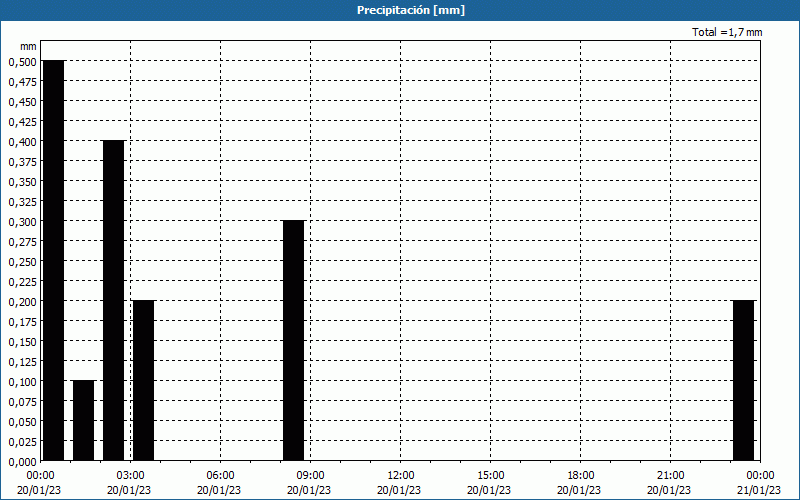Click the 0,175 y-axis label
800x500 pixels.
23,321
